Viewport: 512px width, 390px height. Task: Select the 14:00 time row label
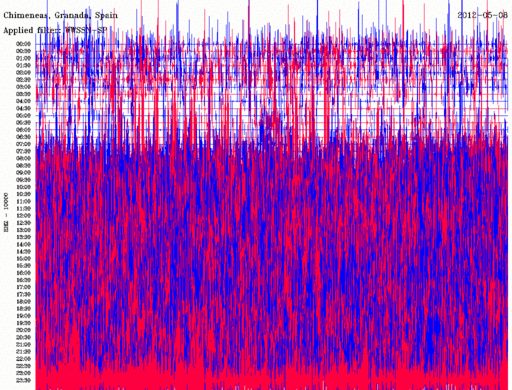click(23, 244)
